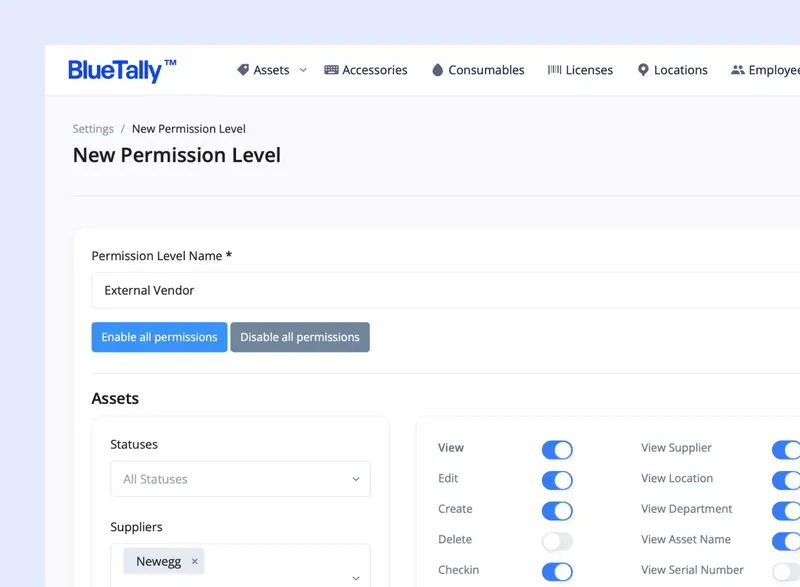Enable View Serial Number switch
The image size is (800, 587).
pos(786,572)
